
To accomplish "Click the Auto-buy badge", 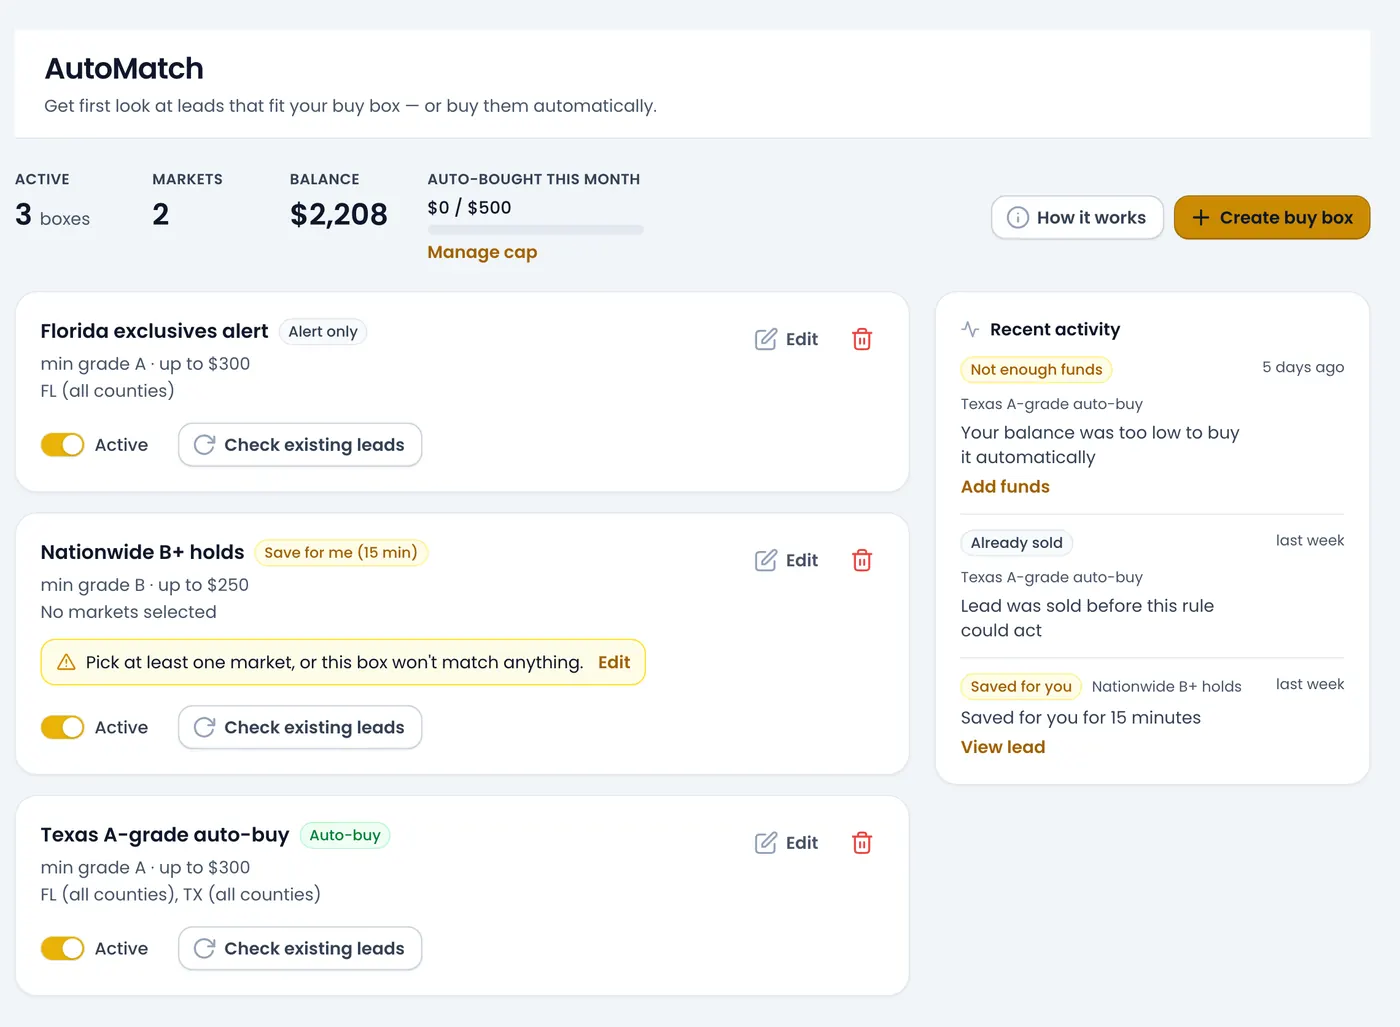I will 345,836.
